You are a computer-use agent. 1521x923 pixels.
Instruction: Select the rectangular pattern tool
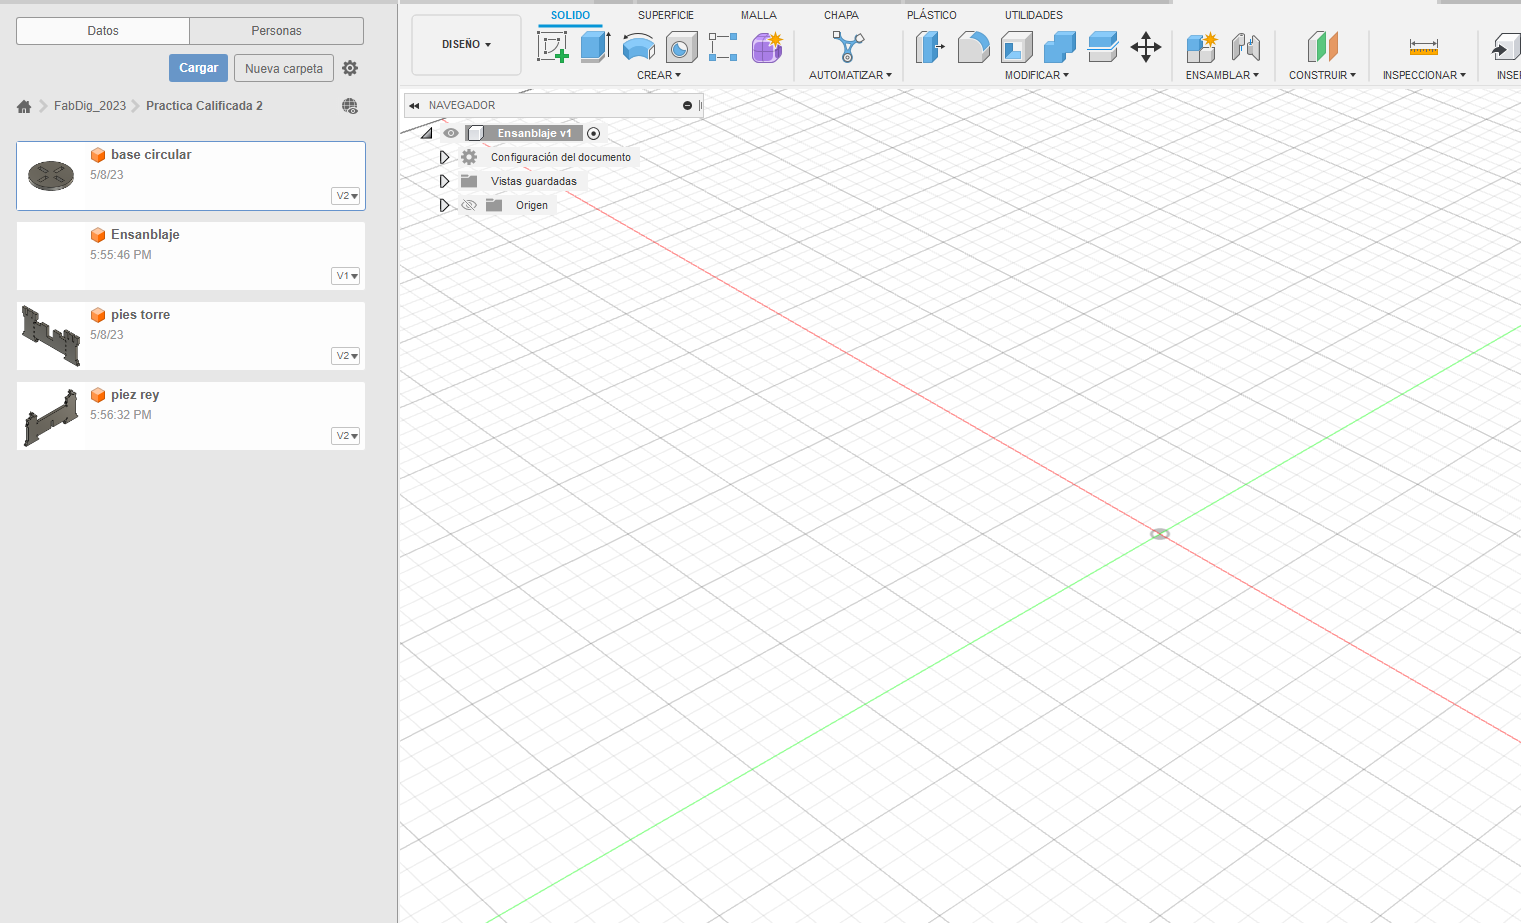(723, 46)
